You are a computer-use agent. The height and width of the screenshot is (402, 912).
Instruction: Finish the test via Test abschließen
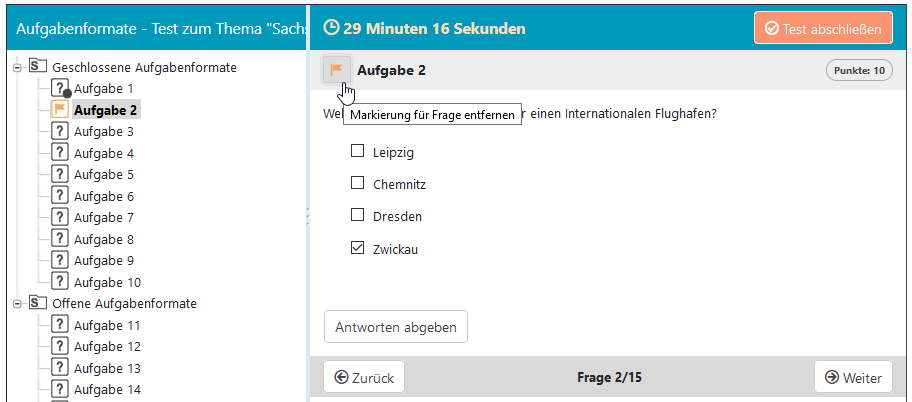823,28
